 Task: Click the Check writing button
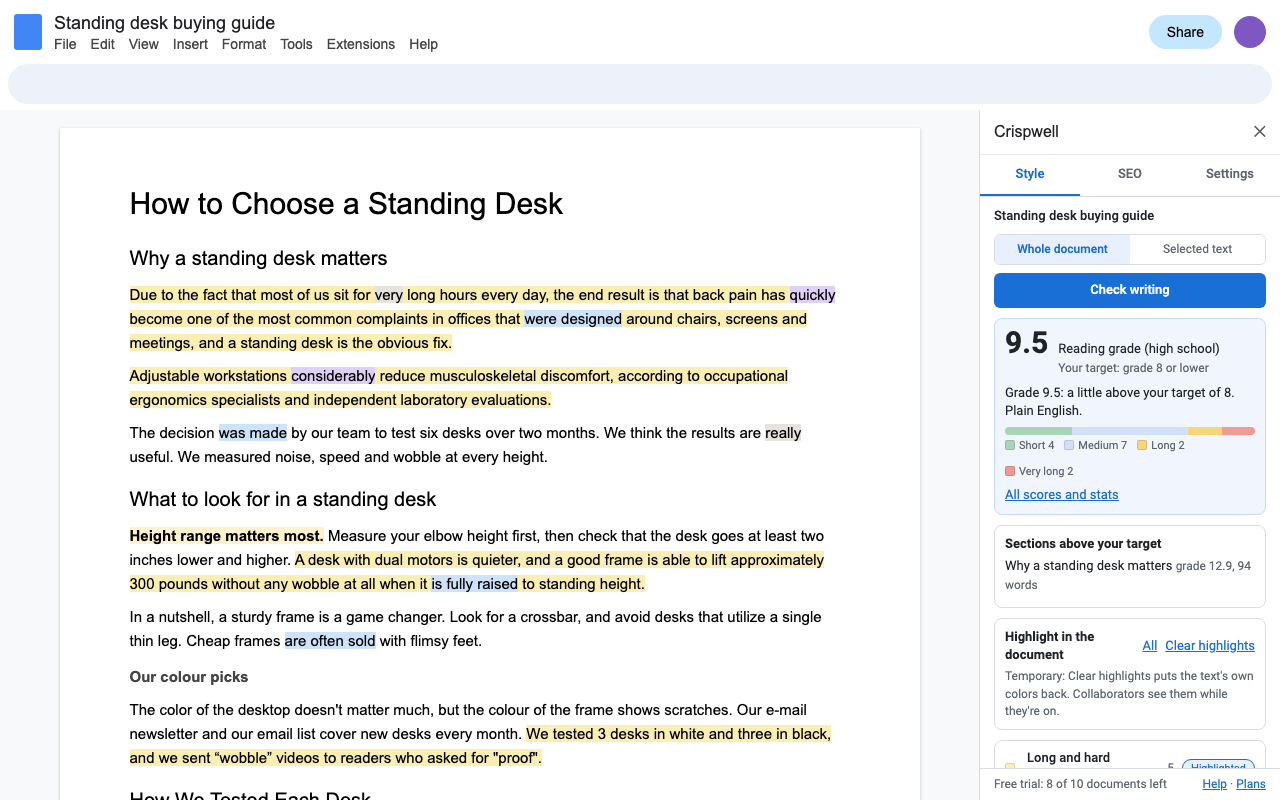tap(1130, 290)
